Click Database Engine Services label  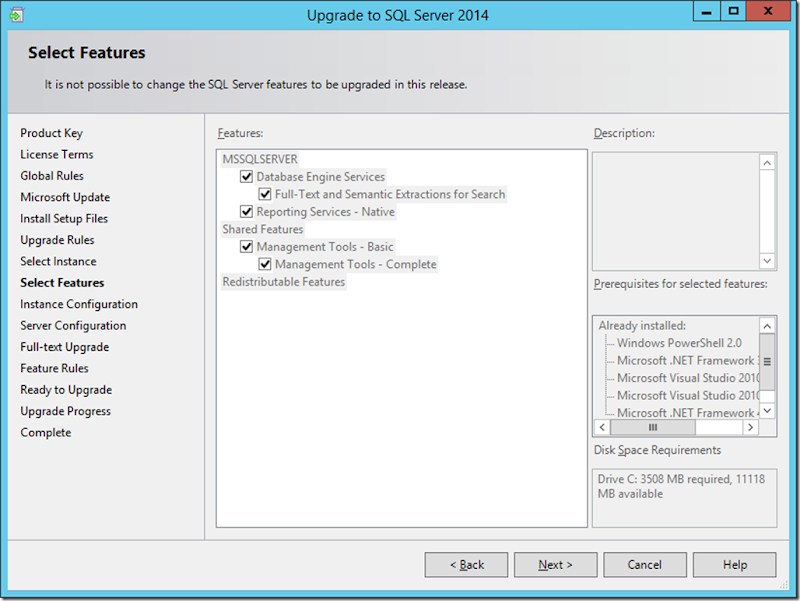pos(320,177)
